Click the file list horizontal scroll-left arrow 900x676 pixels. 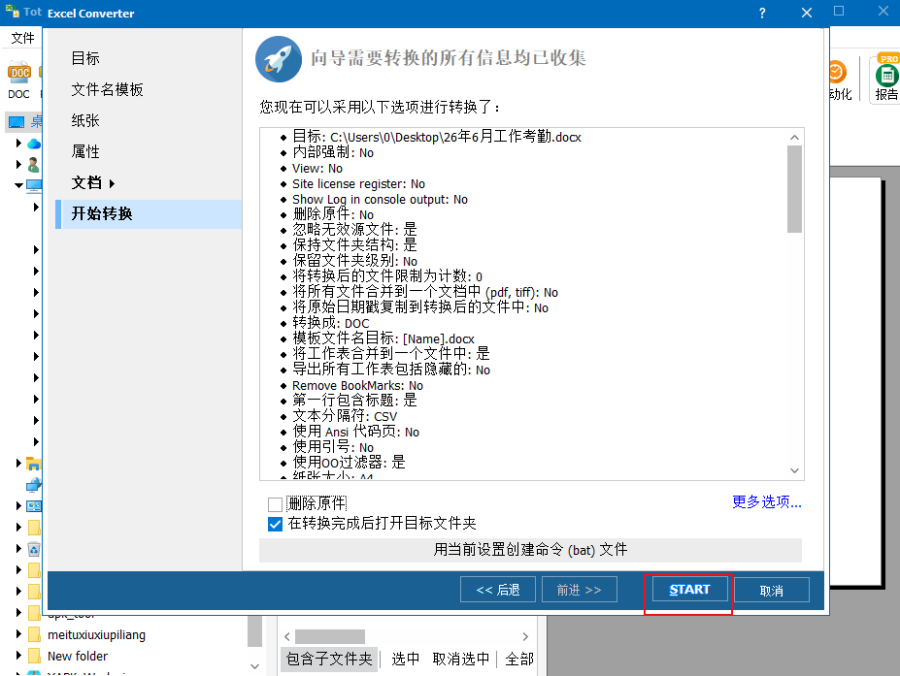287,636
